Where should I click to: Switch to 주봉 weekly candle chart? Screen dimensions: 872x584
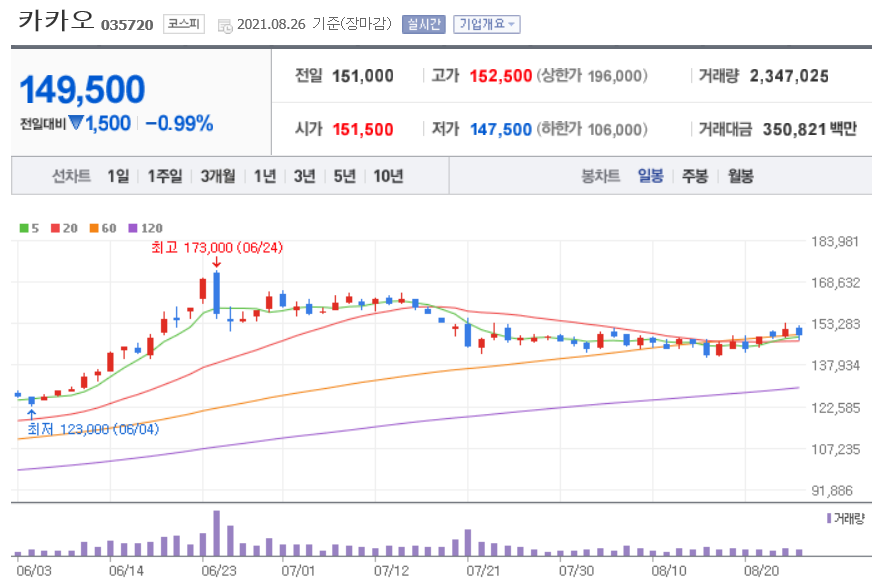point(695,176)
